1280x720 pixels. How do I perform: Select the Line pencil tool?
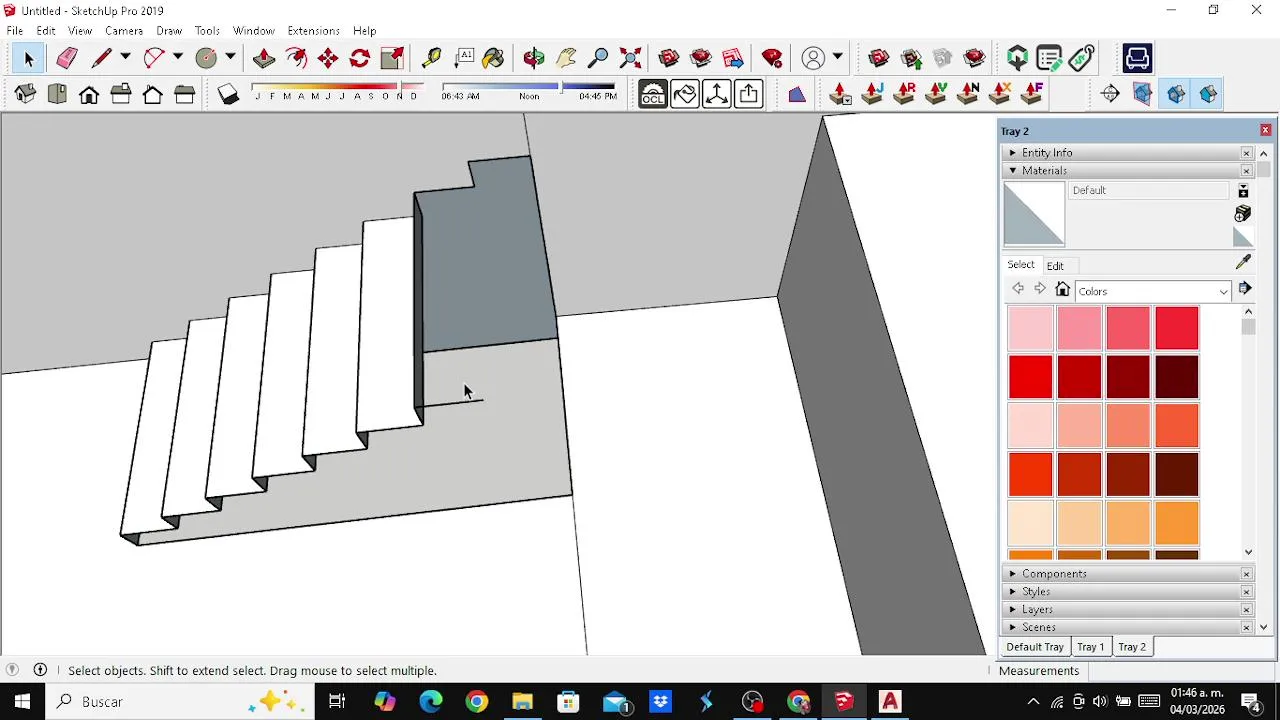tap(101, 59)
